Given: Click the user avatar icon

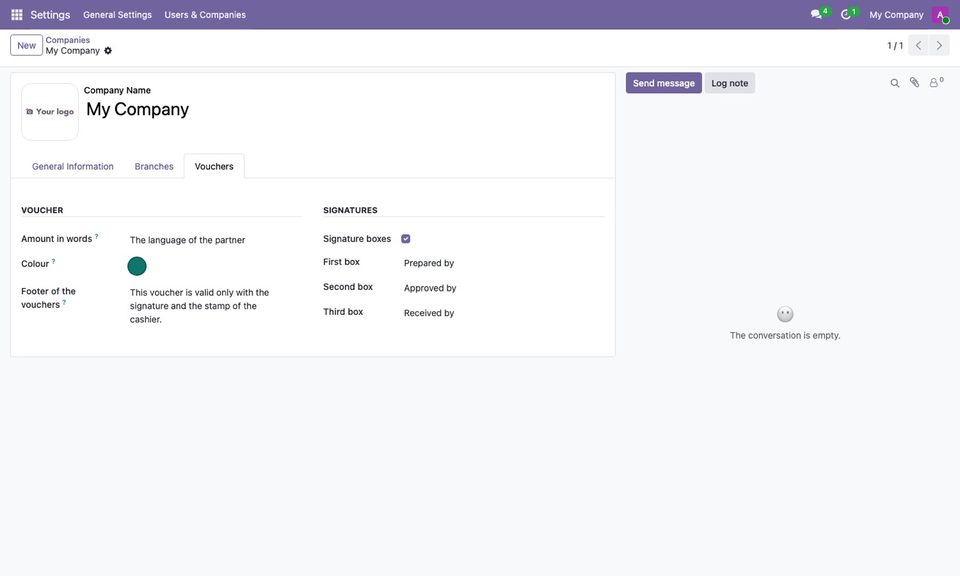Looking at the screenshot, I should coord(940,15).
